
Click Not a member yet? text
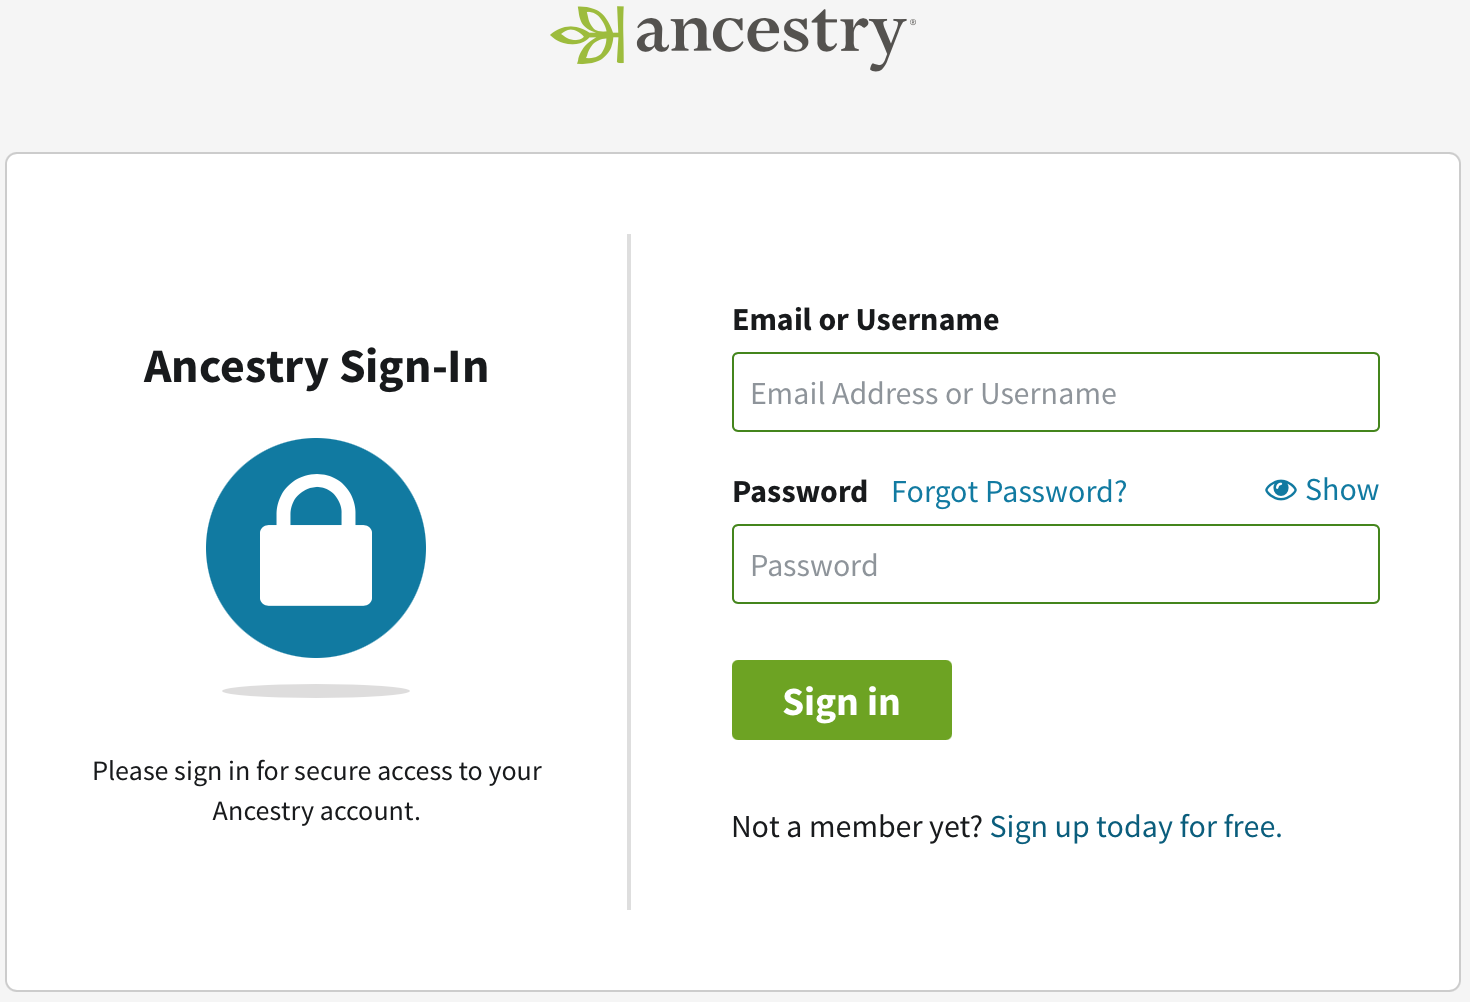coord(857,826)
